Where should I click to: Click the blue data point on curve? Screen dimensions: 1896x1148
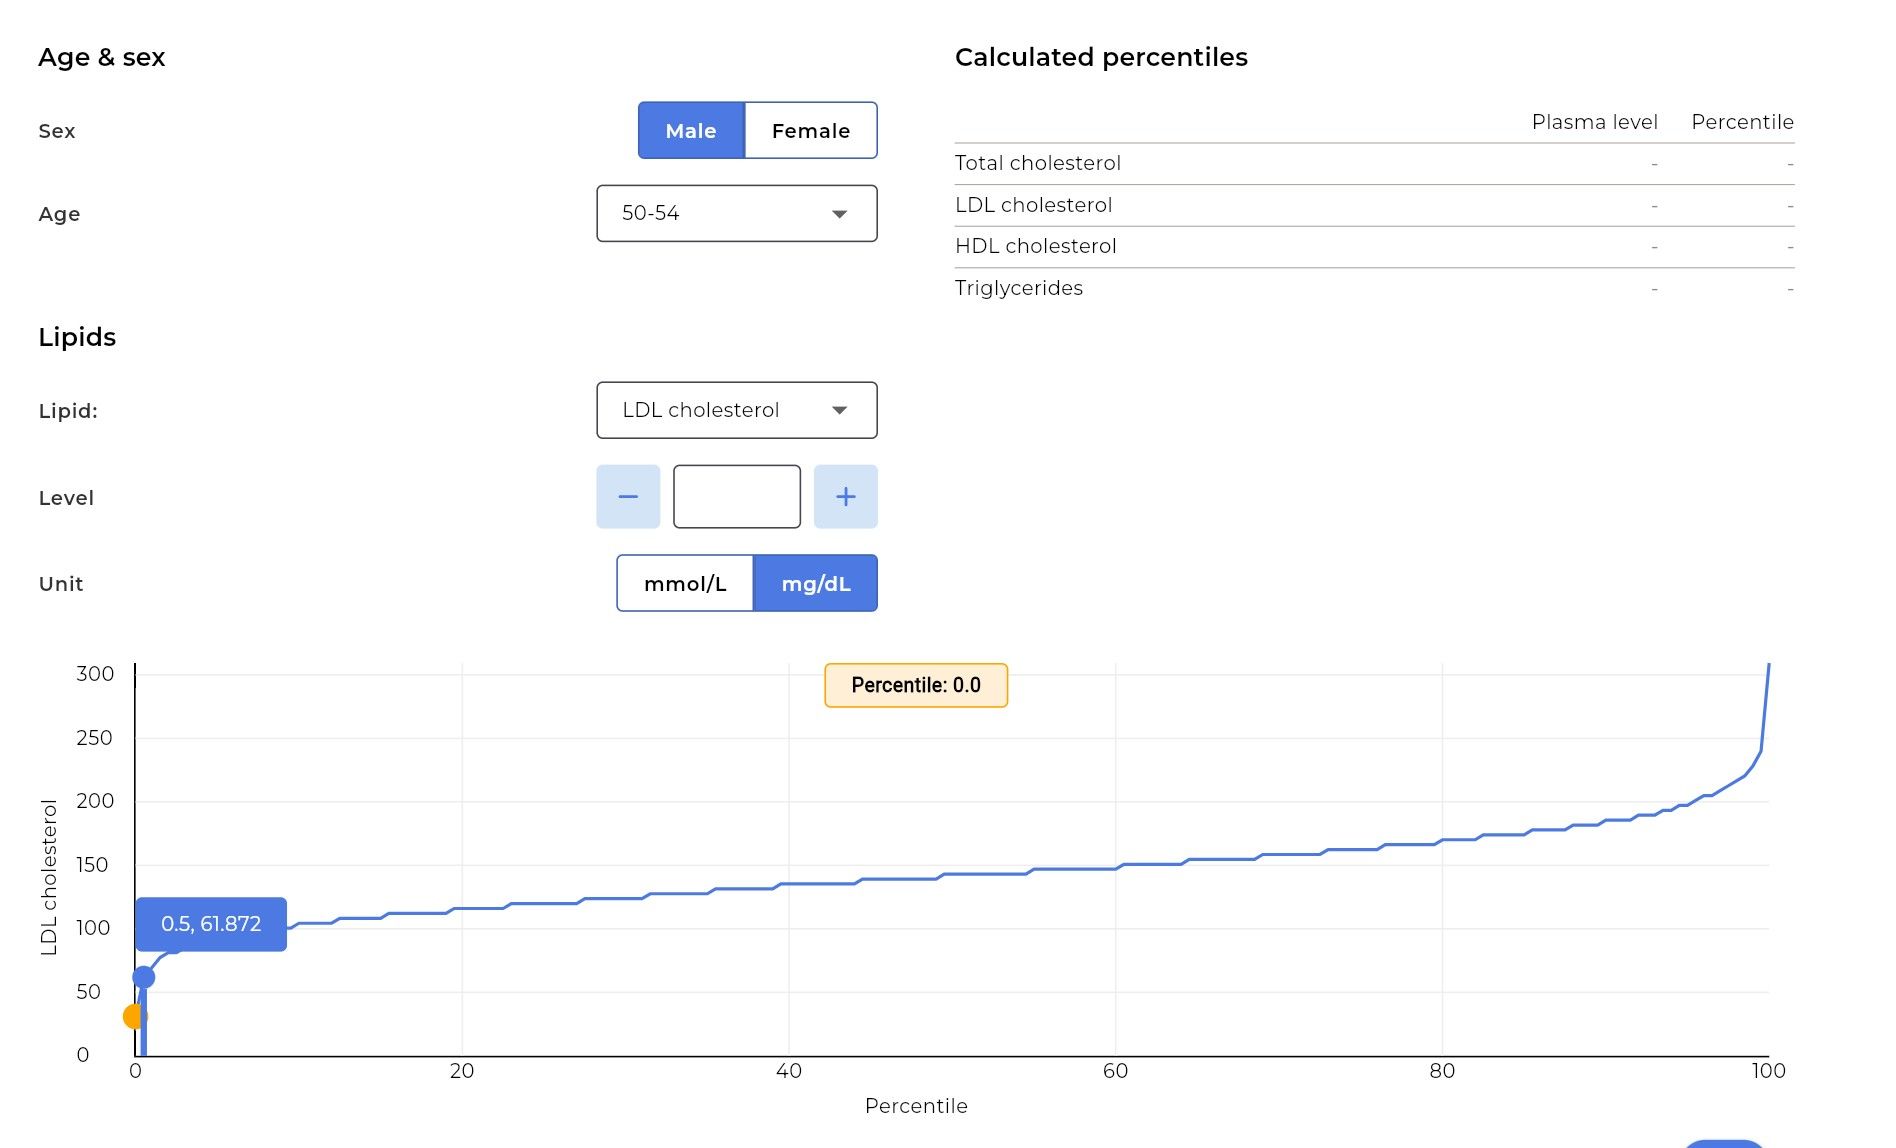[144, 977]
